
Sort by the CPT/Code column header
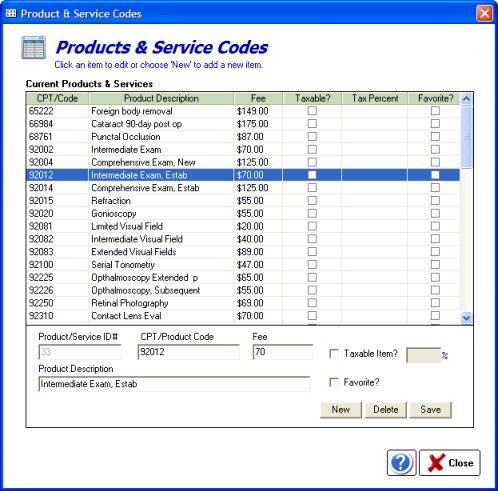[x=57, y=98]
